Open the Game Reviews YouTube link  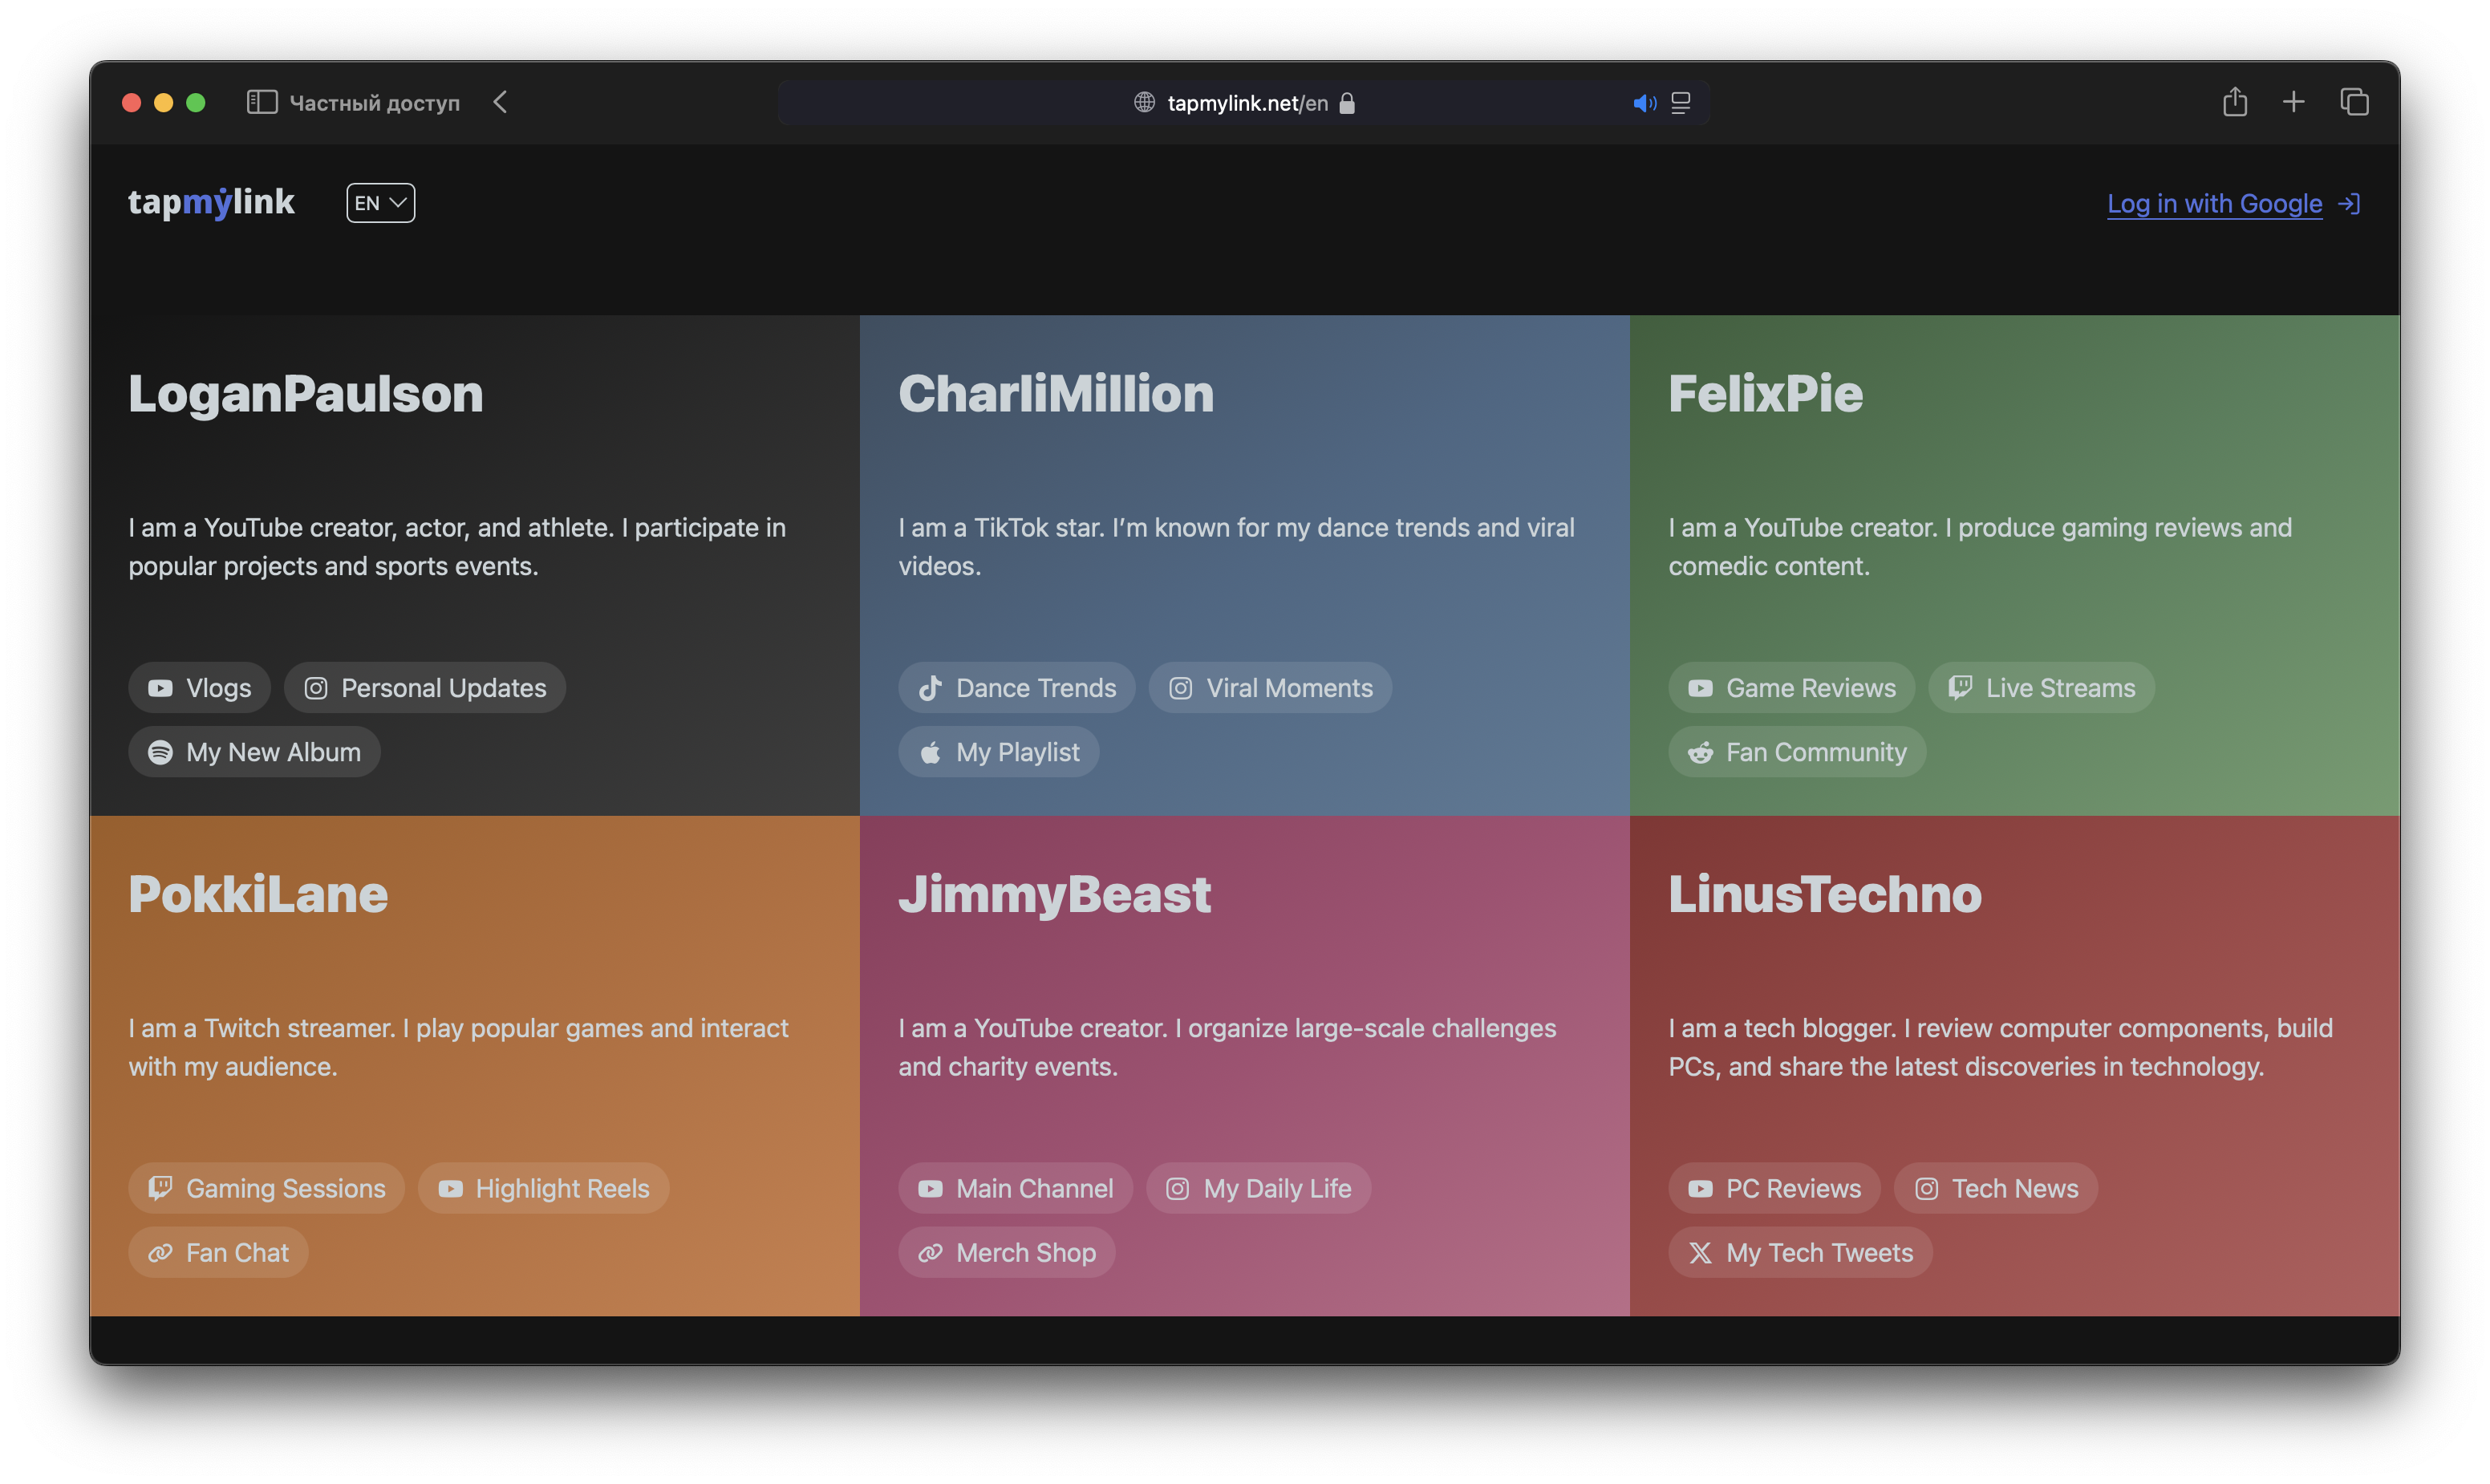coord(1792,688)
